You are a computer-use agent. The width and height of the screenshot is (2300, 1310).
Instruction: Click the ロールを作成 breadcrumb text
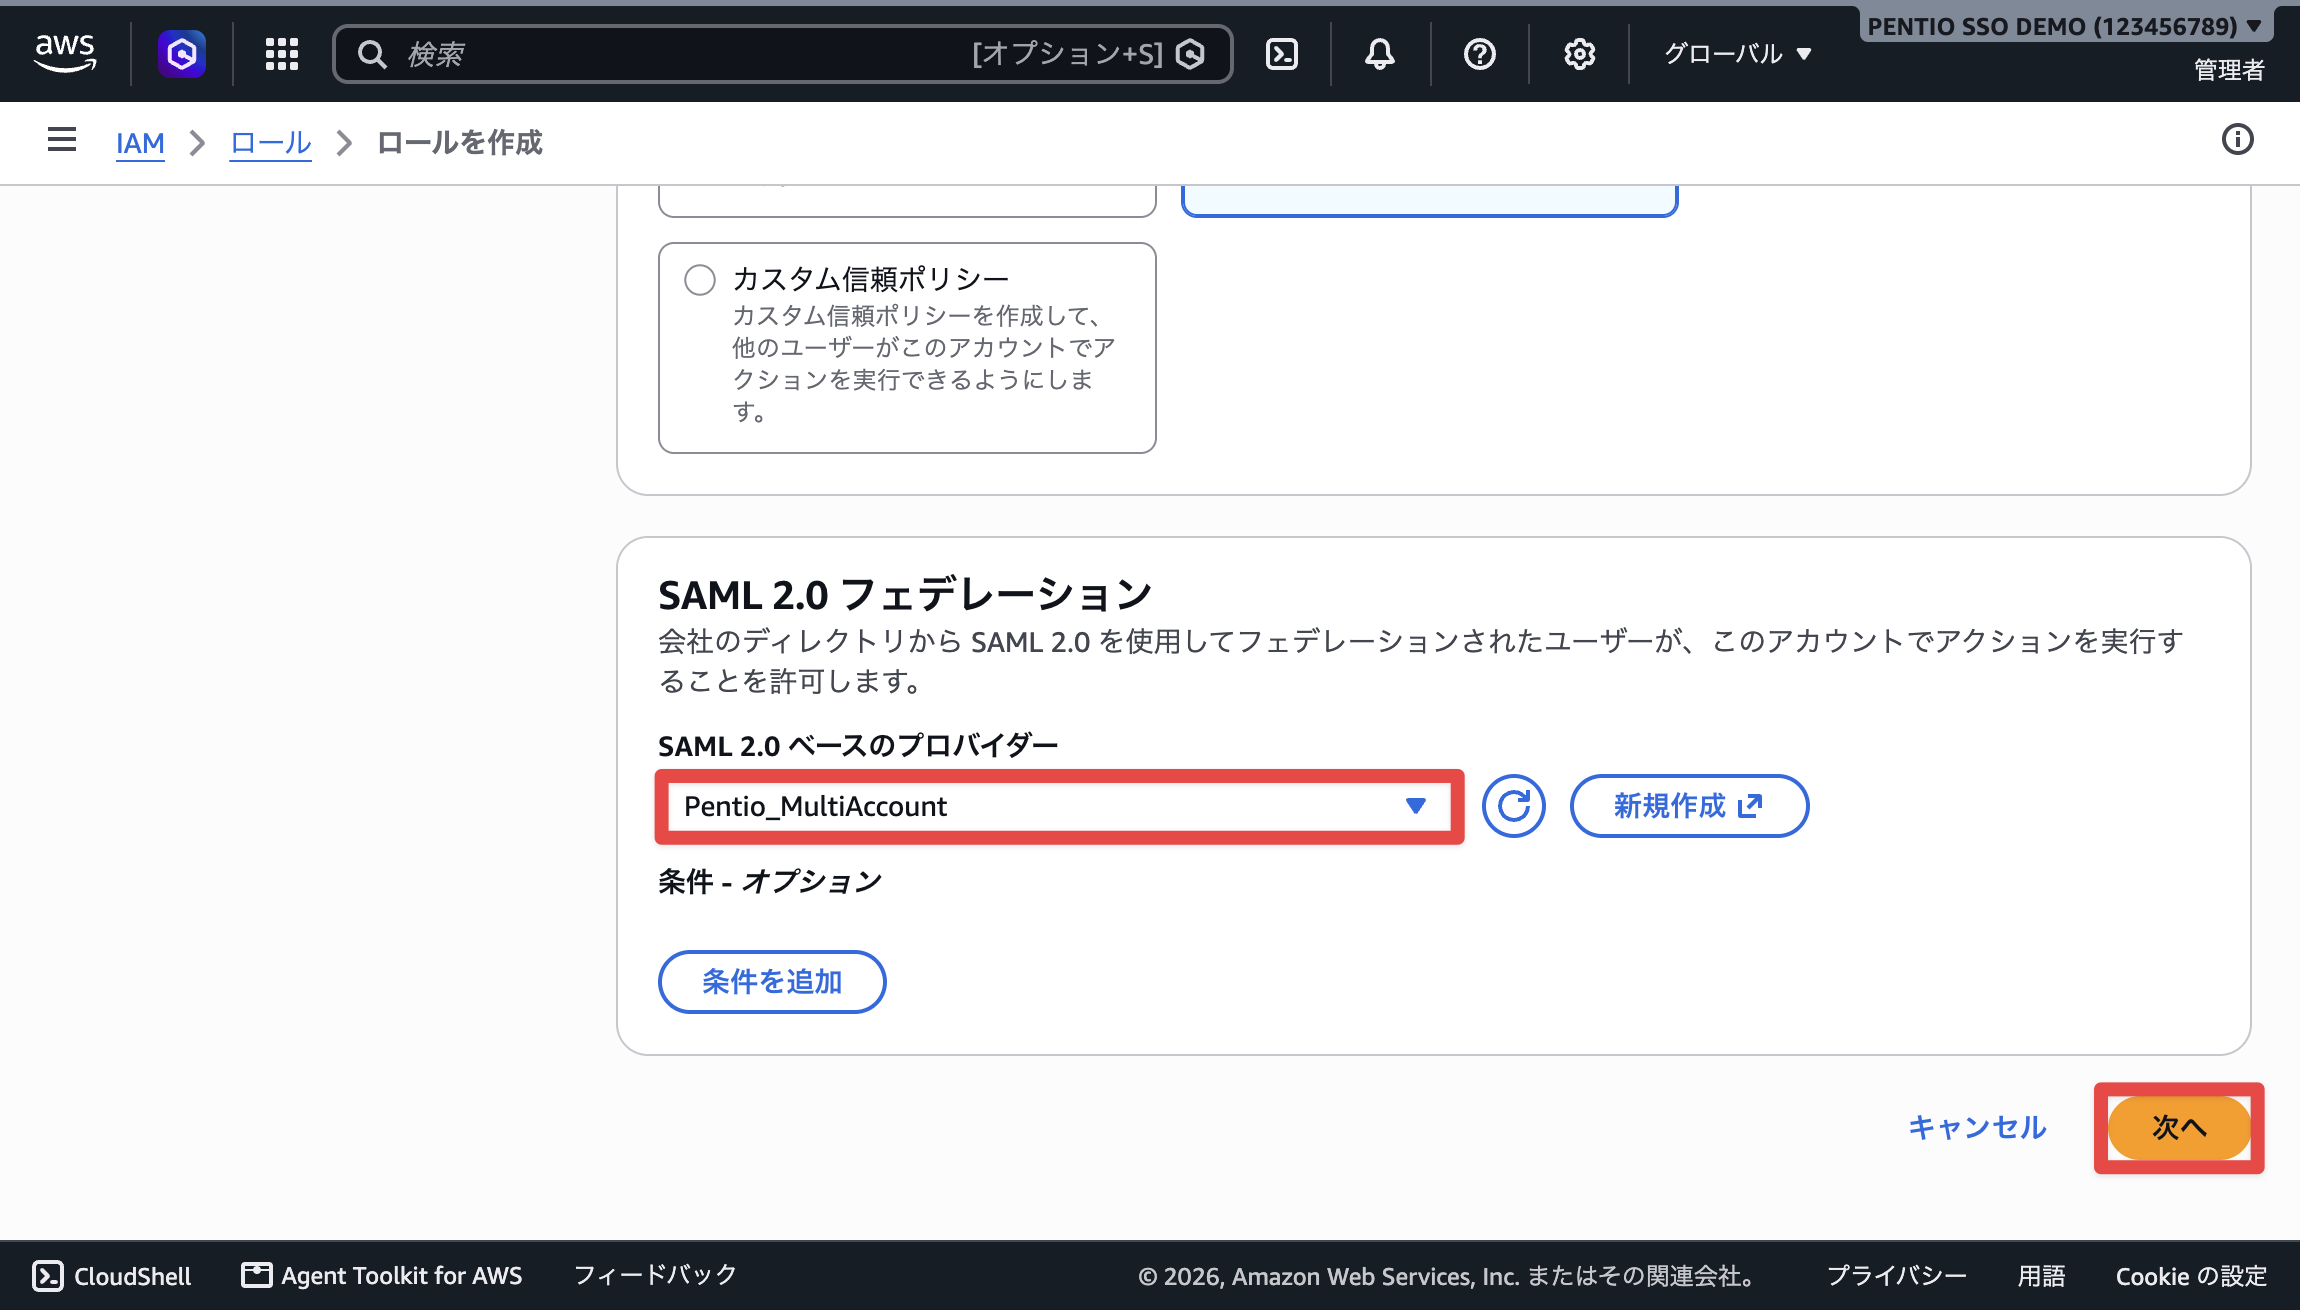tap(460, 143)
